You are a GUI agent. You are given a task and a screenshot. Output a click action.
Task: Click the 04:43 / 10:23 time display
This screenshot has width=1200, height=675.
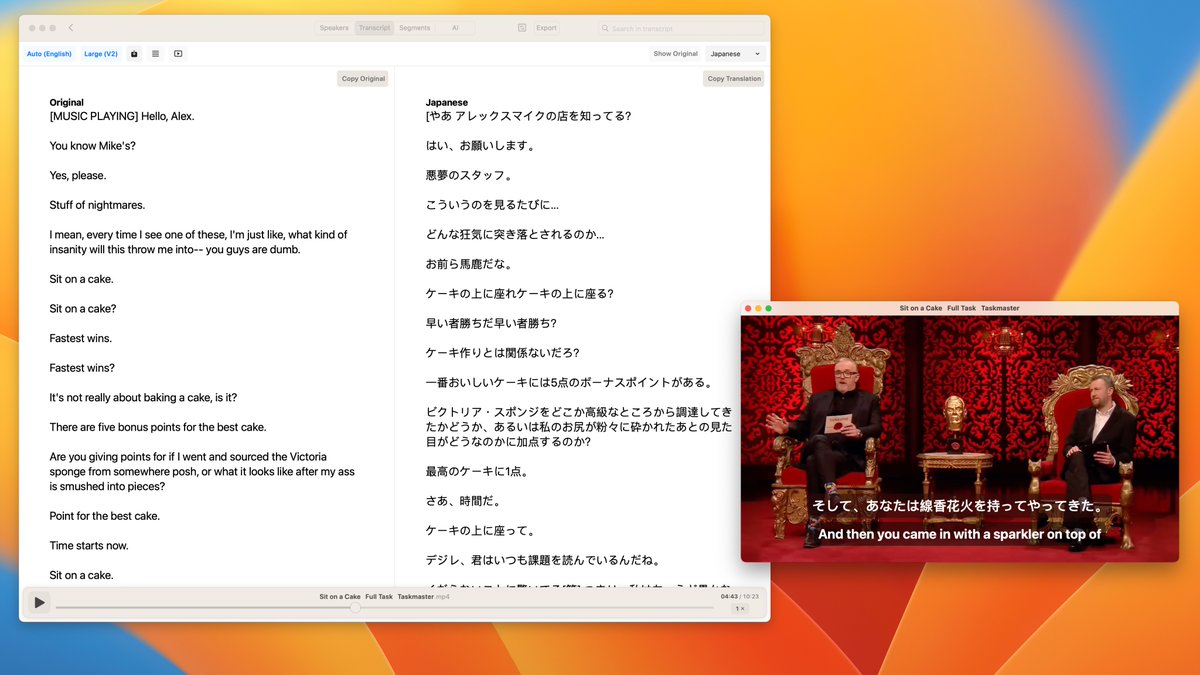pos(739,596)
